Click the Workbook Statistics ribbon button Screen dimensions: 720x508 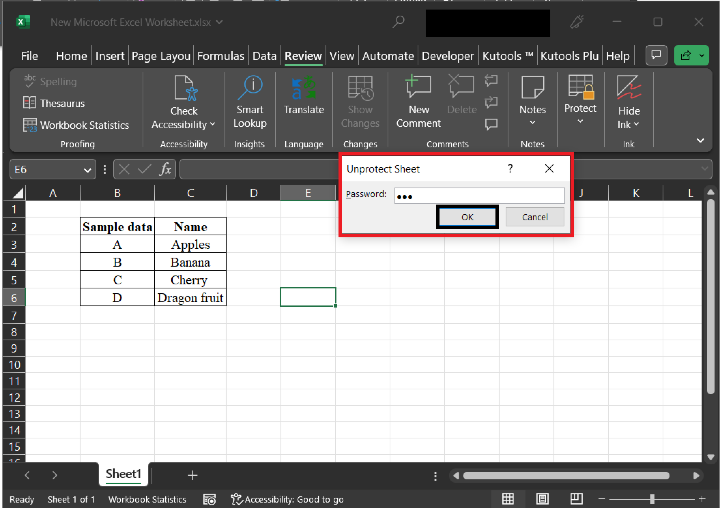[x=76, y=125]
